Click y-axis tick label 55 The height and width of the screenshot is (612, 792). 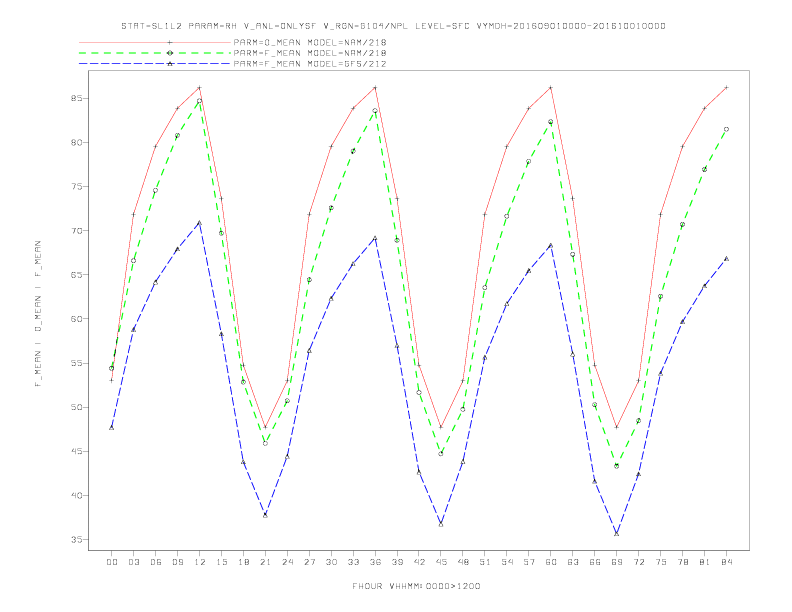click(x=77, y=363)
